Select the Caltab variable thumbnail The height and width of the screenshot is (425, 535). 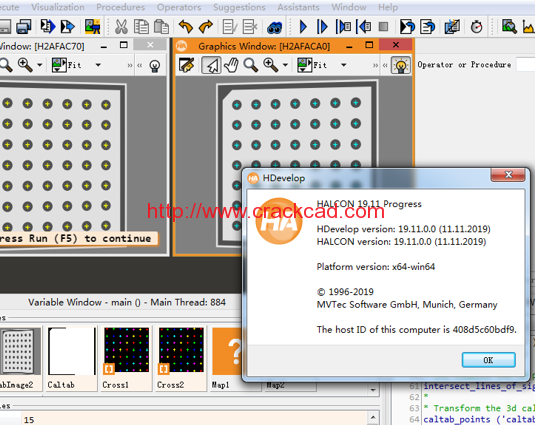click(71, 357)
